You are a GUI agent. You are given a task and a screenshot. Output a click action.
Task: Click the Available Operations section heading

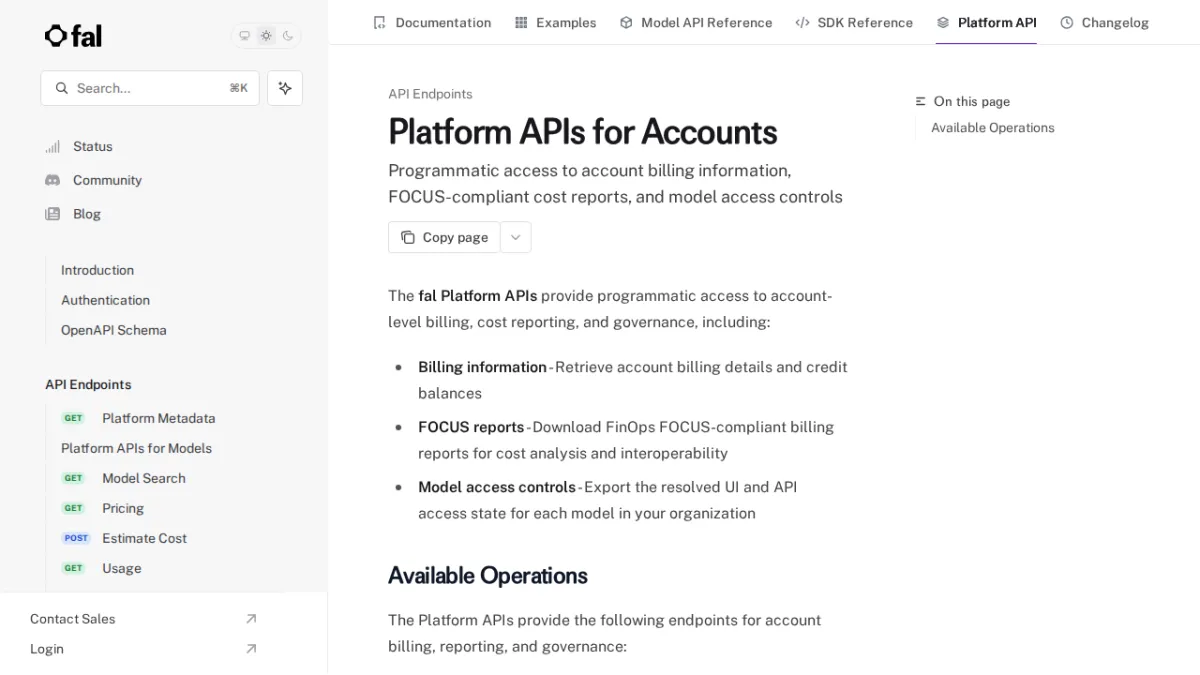[488, 576]
